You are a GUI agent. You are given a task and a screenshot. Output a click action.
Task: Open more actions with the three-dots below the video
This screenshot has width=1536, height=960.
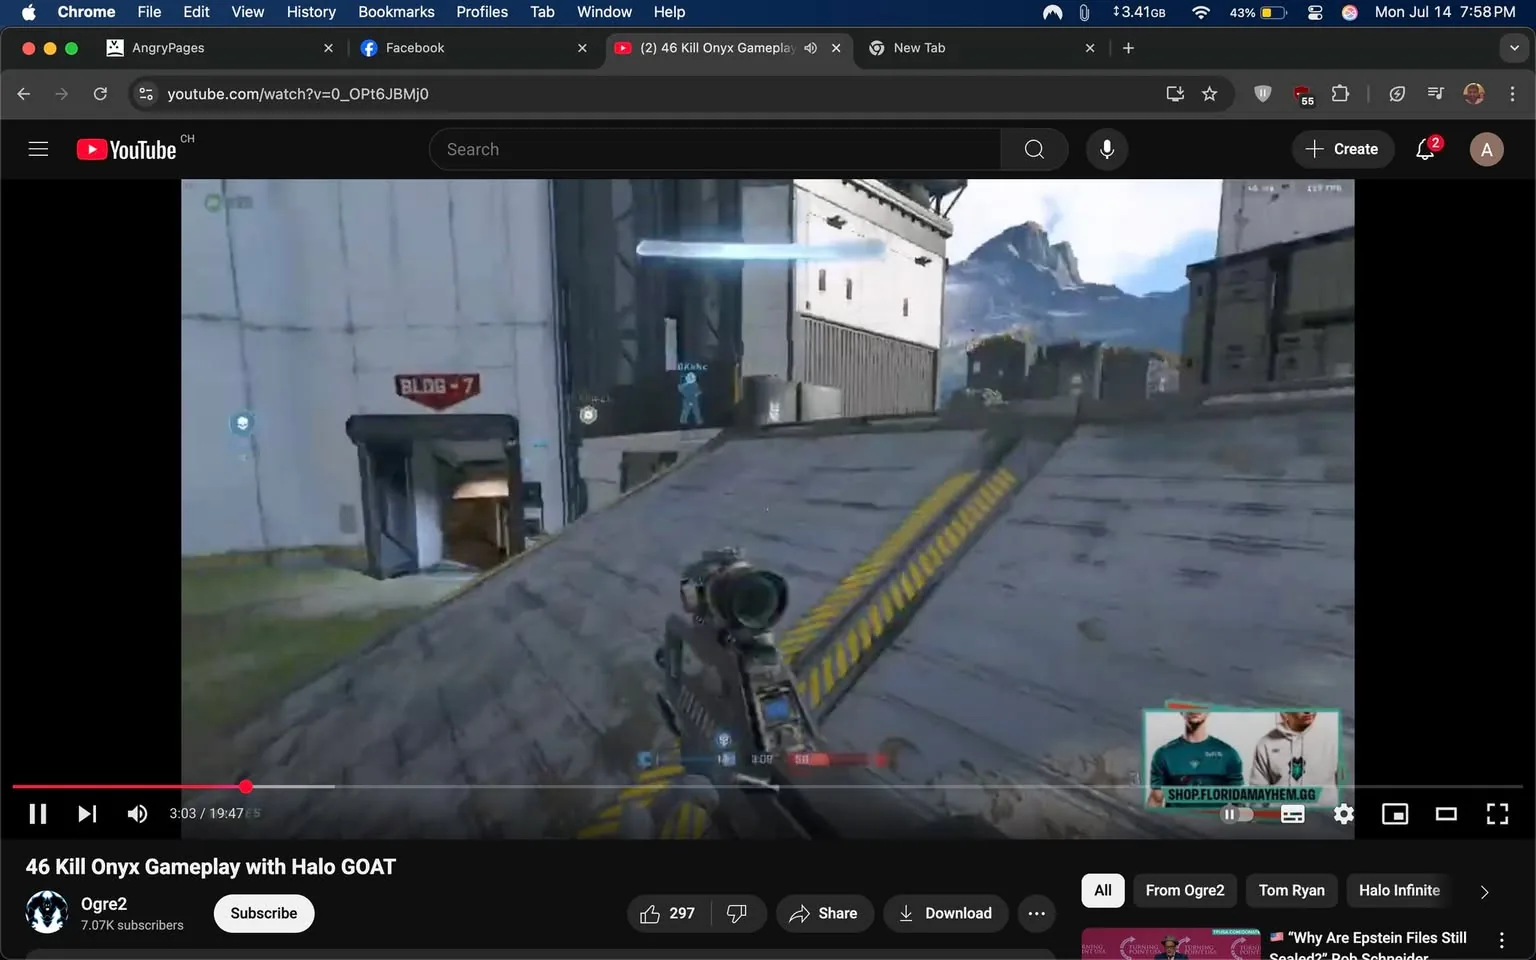(x=1036, y=913)
